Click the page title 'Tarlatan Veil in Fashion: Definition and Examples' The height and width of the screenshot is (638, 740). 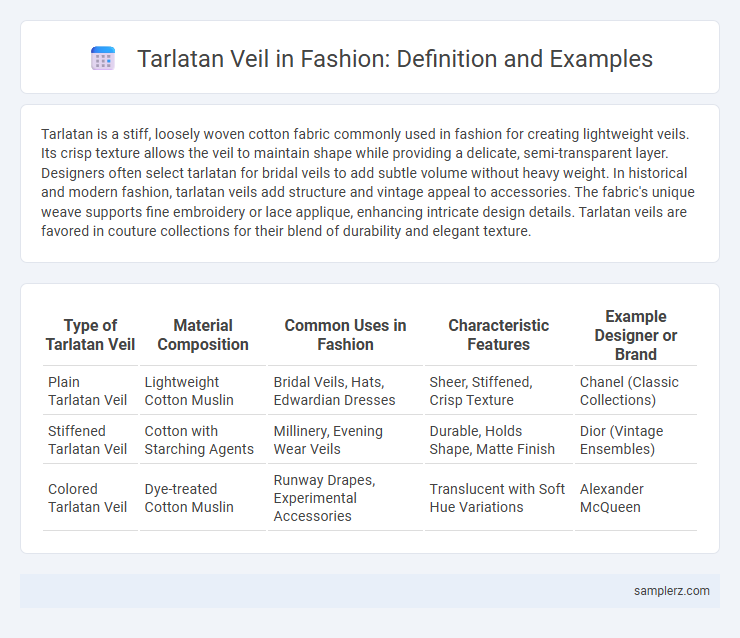pos(395,59)
